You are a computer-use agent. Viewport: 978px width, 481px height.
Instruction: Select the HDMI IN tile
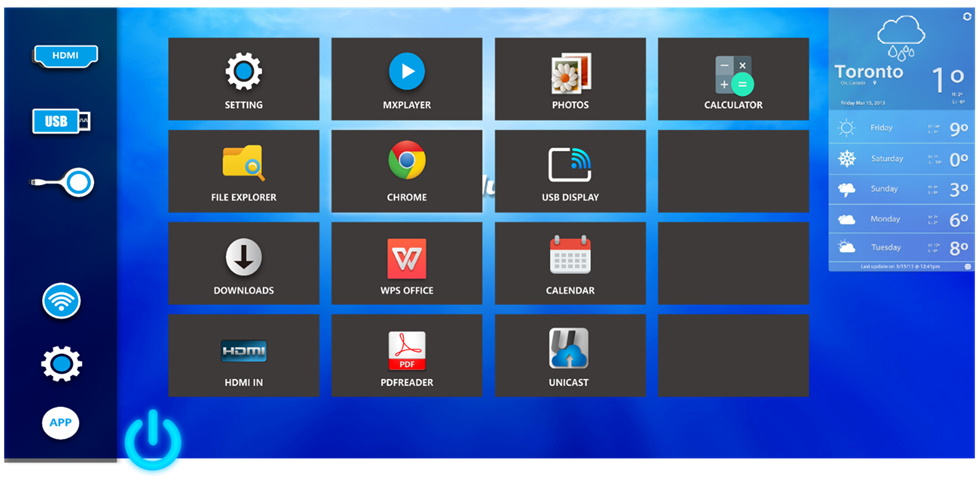243,356
